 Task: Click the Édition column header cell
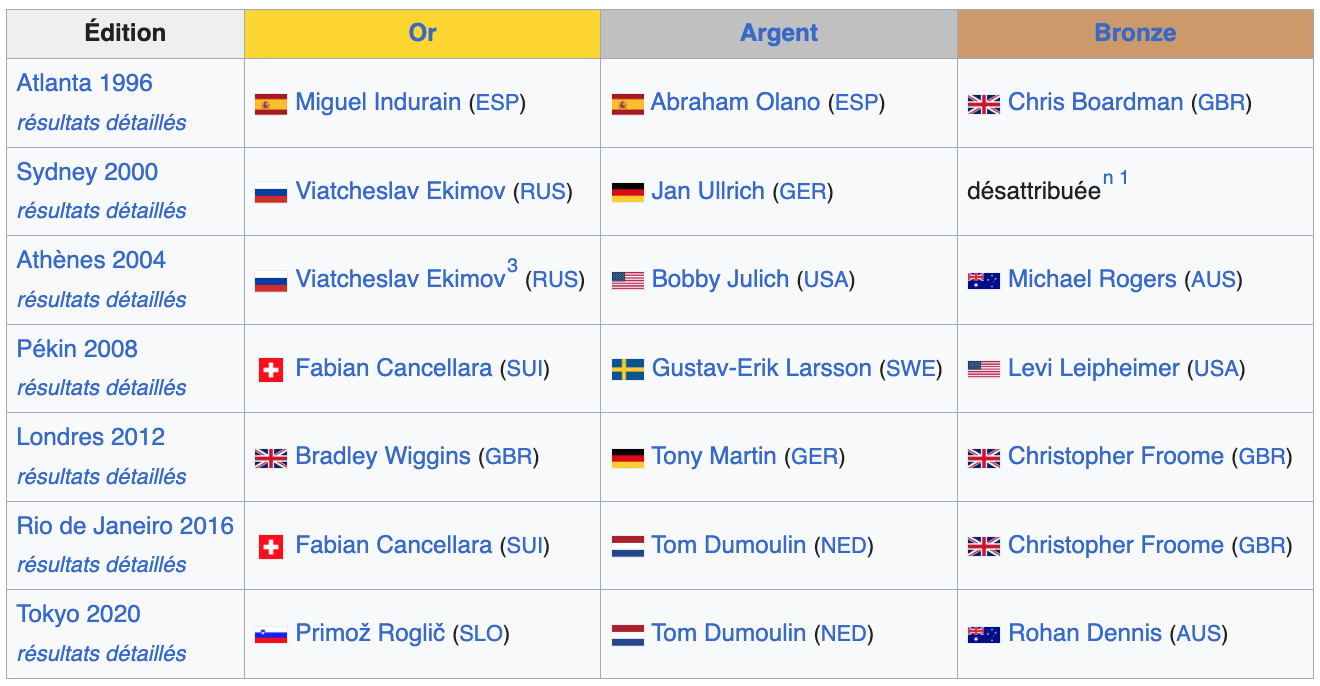point(125,33)
